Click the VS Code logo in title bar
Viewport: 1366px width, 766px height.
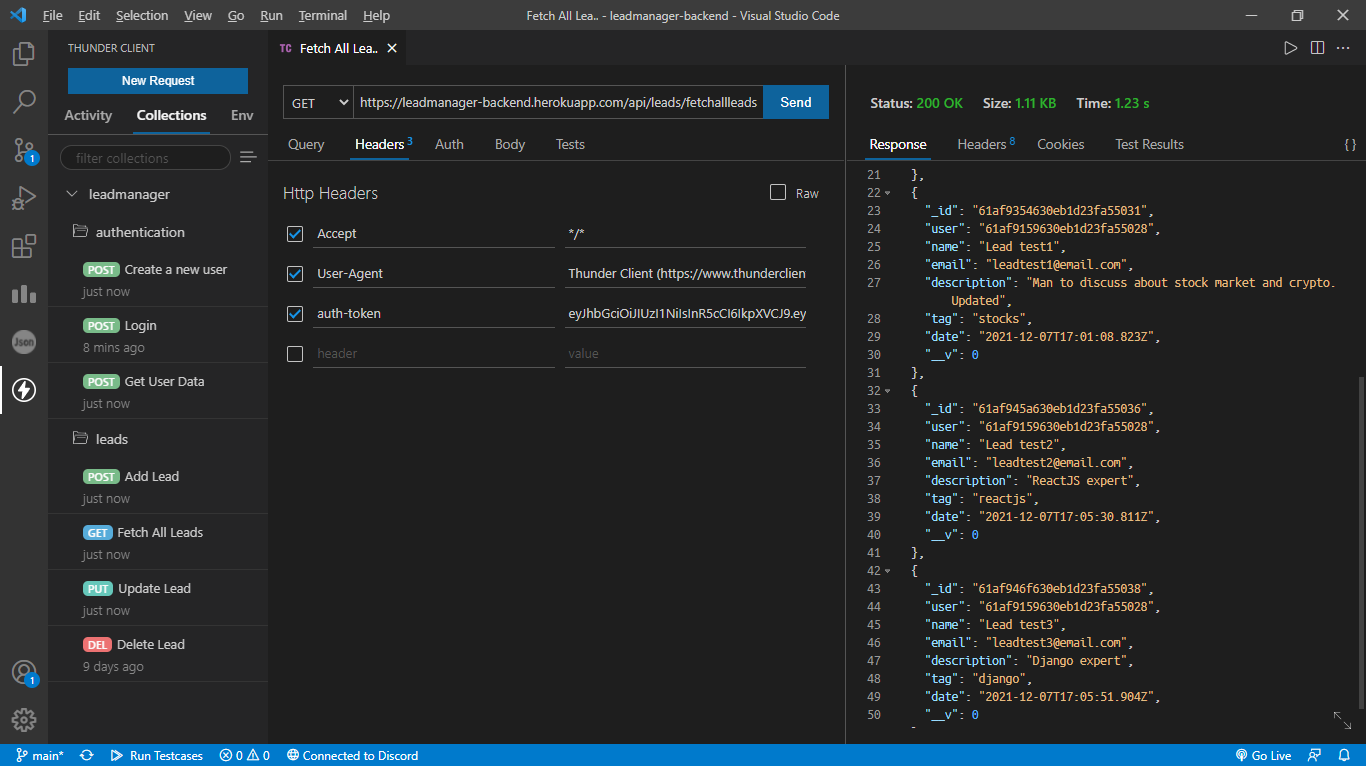tap(18, 15)
